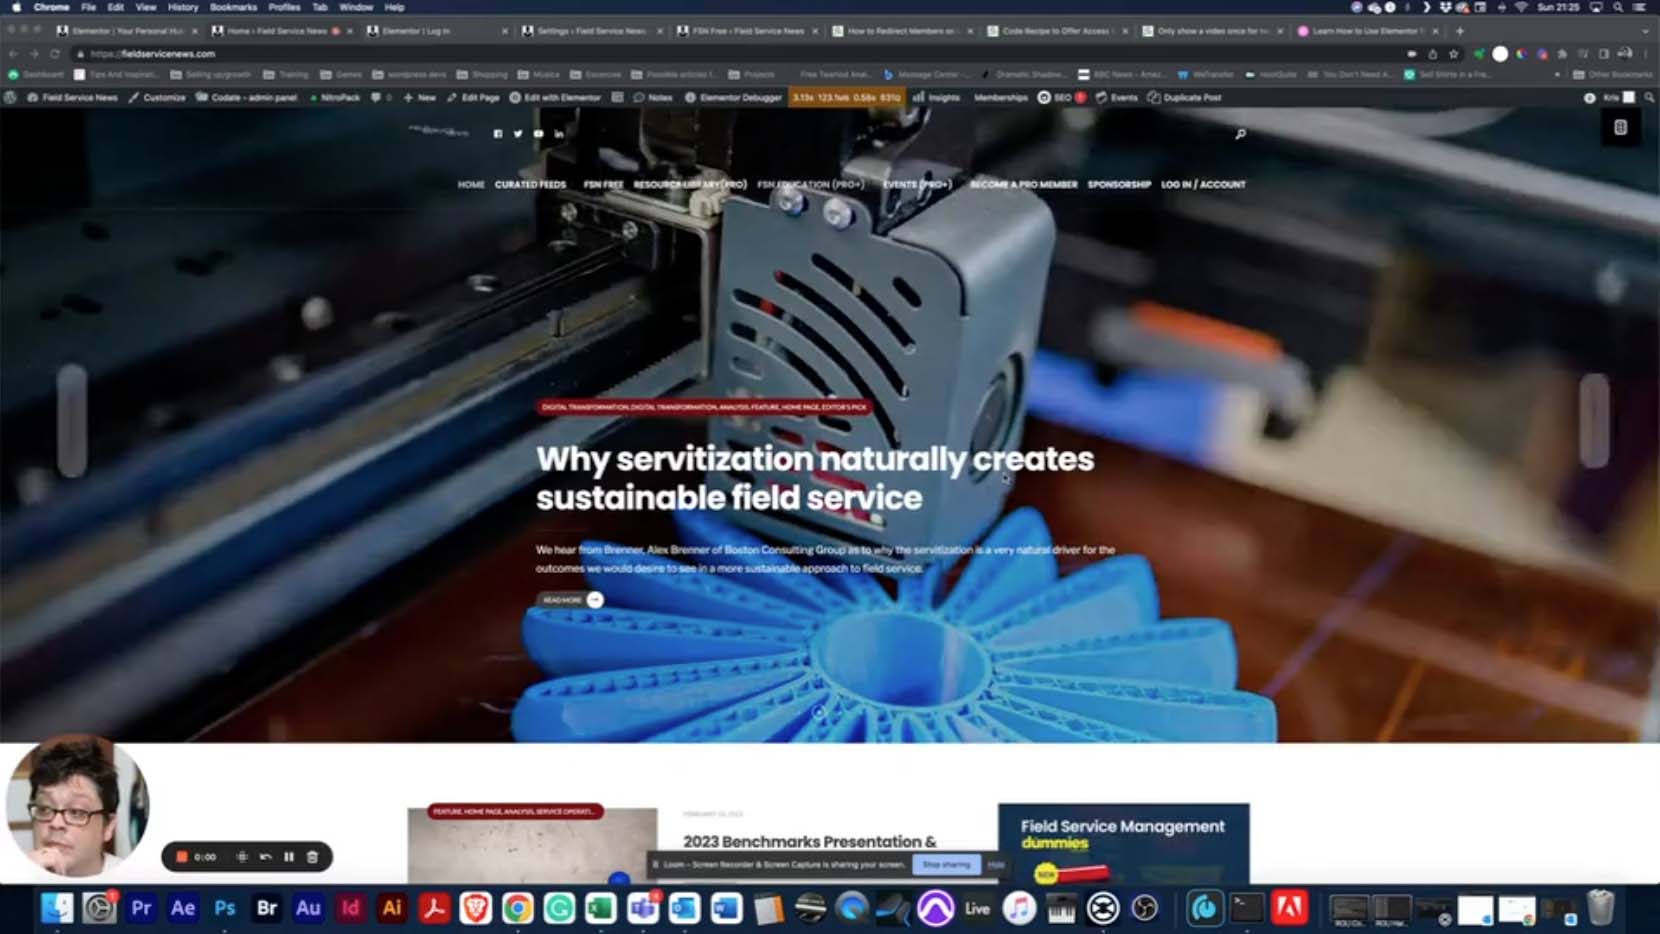
Task: Stop recording with the red square
Action: [x=182, y=857]
